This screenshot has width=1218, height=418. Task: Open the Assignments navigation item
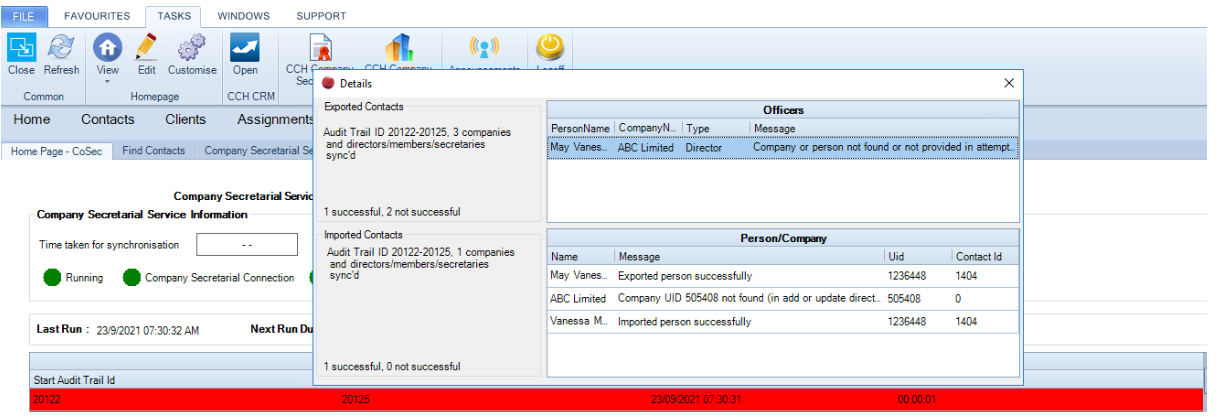(x=275, y=119)
